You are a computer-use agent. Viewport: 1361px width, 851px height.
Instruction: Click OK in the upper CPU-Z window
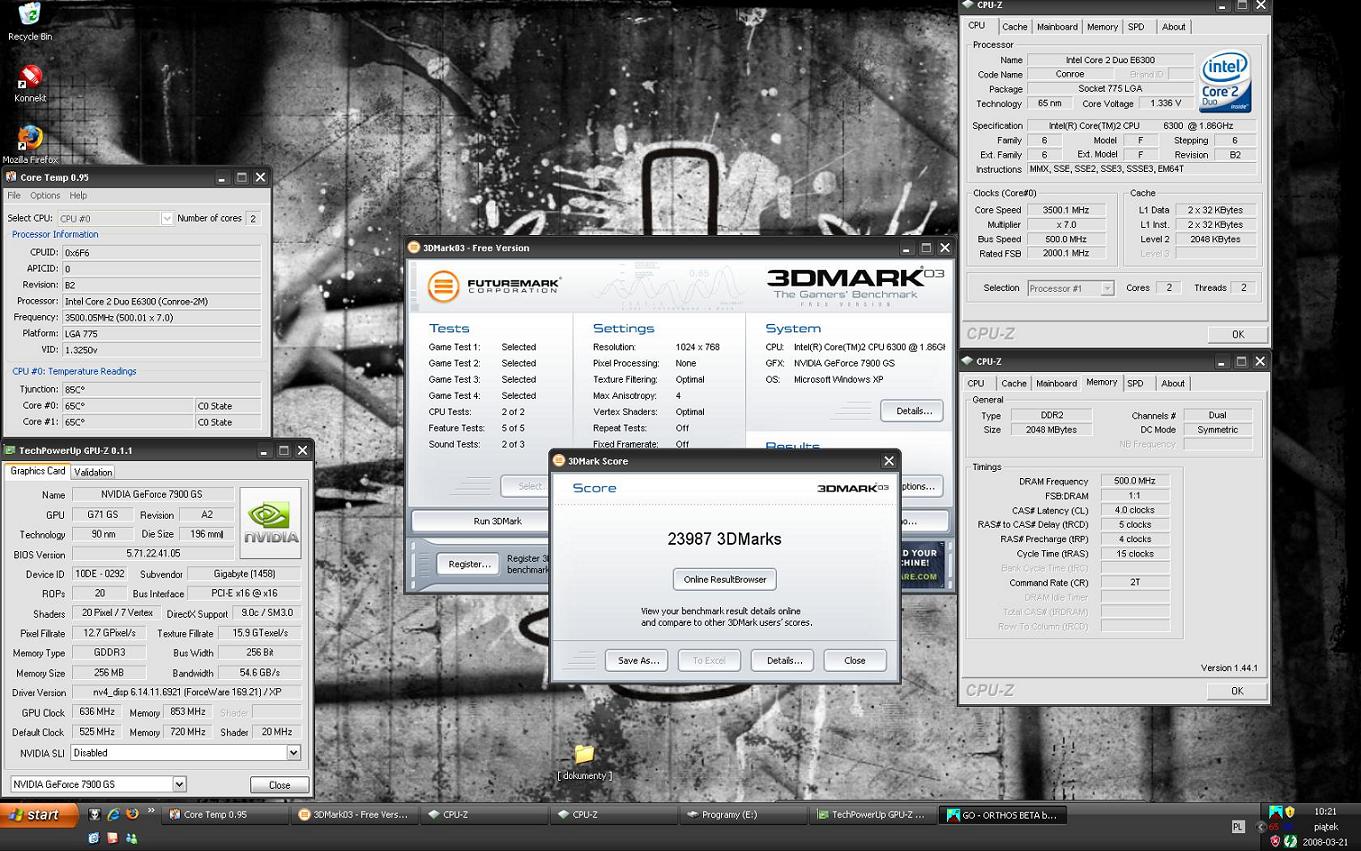pos(1237,335)
